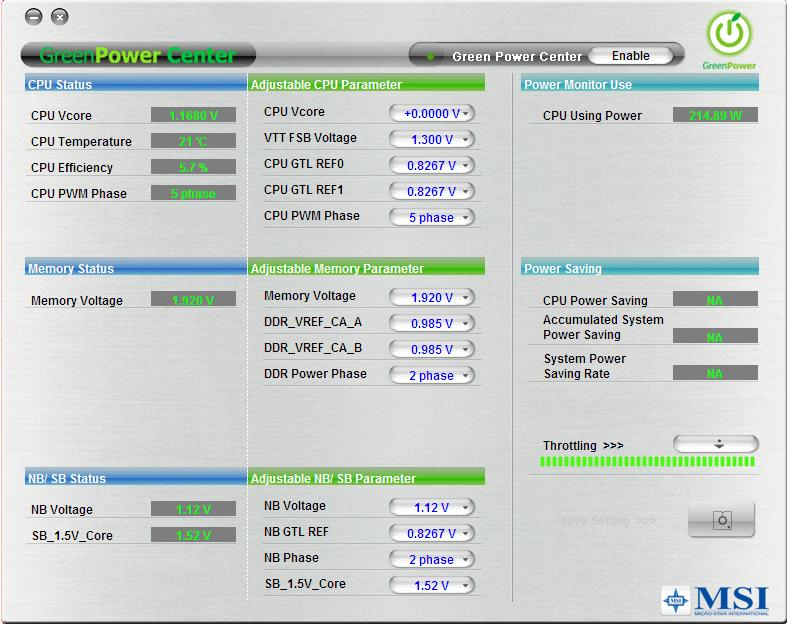The image size is (787, 624).
Task: Open the NB GTL REF dropdown
Action: pos(432,533)
